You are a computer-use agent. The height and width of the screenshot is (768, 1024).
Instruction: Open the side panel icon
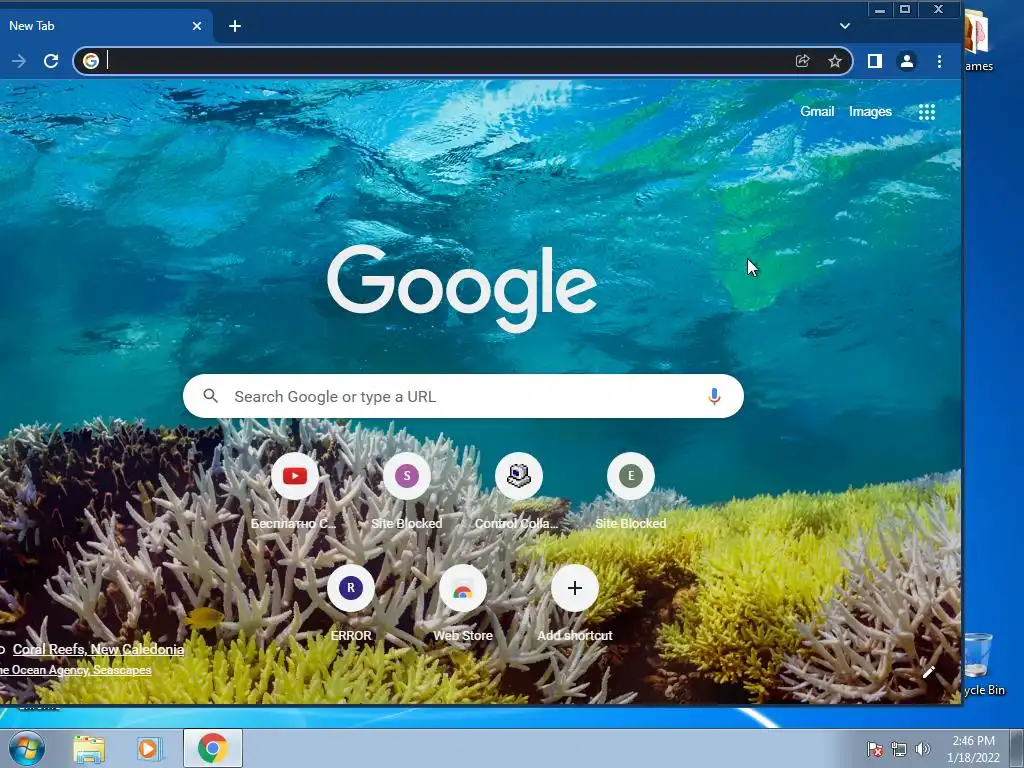874,61
